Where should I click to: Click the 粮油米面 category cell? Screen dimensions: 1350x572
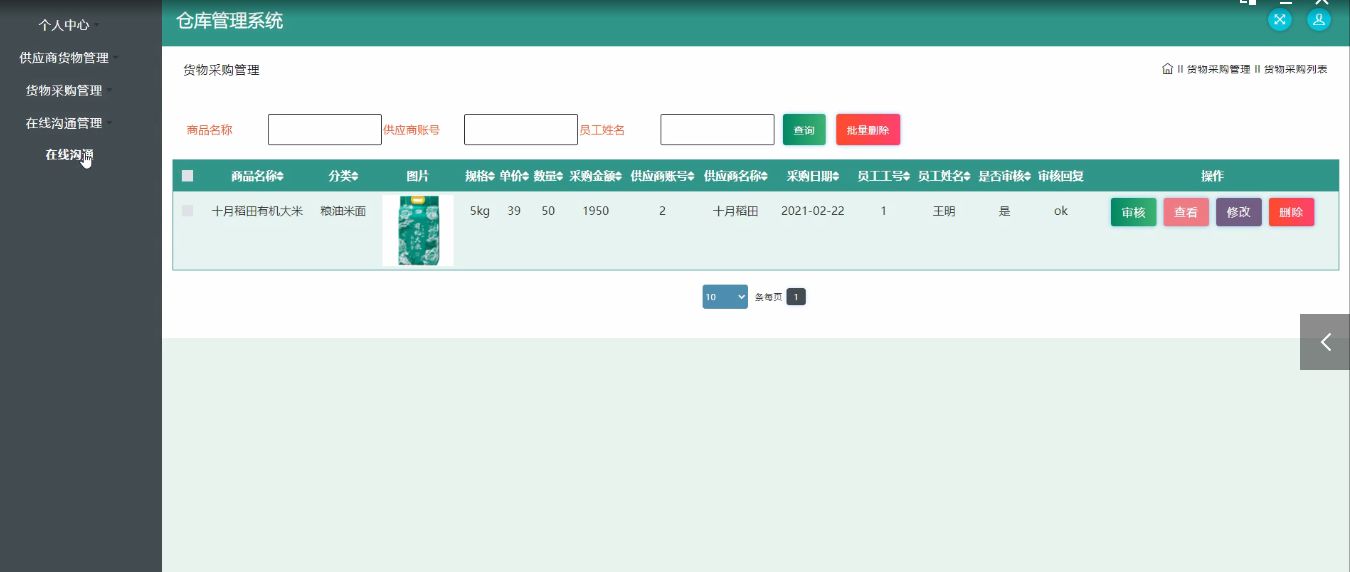tap(343, 211)
